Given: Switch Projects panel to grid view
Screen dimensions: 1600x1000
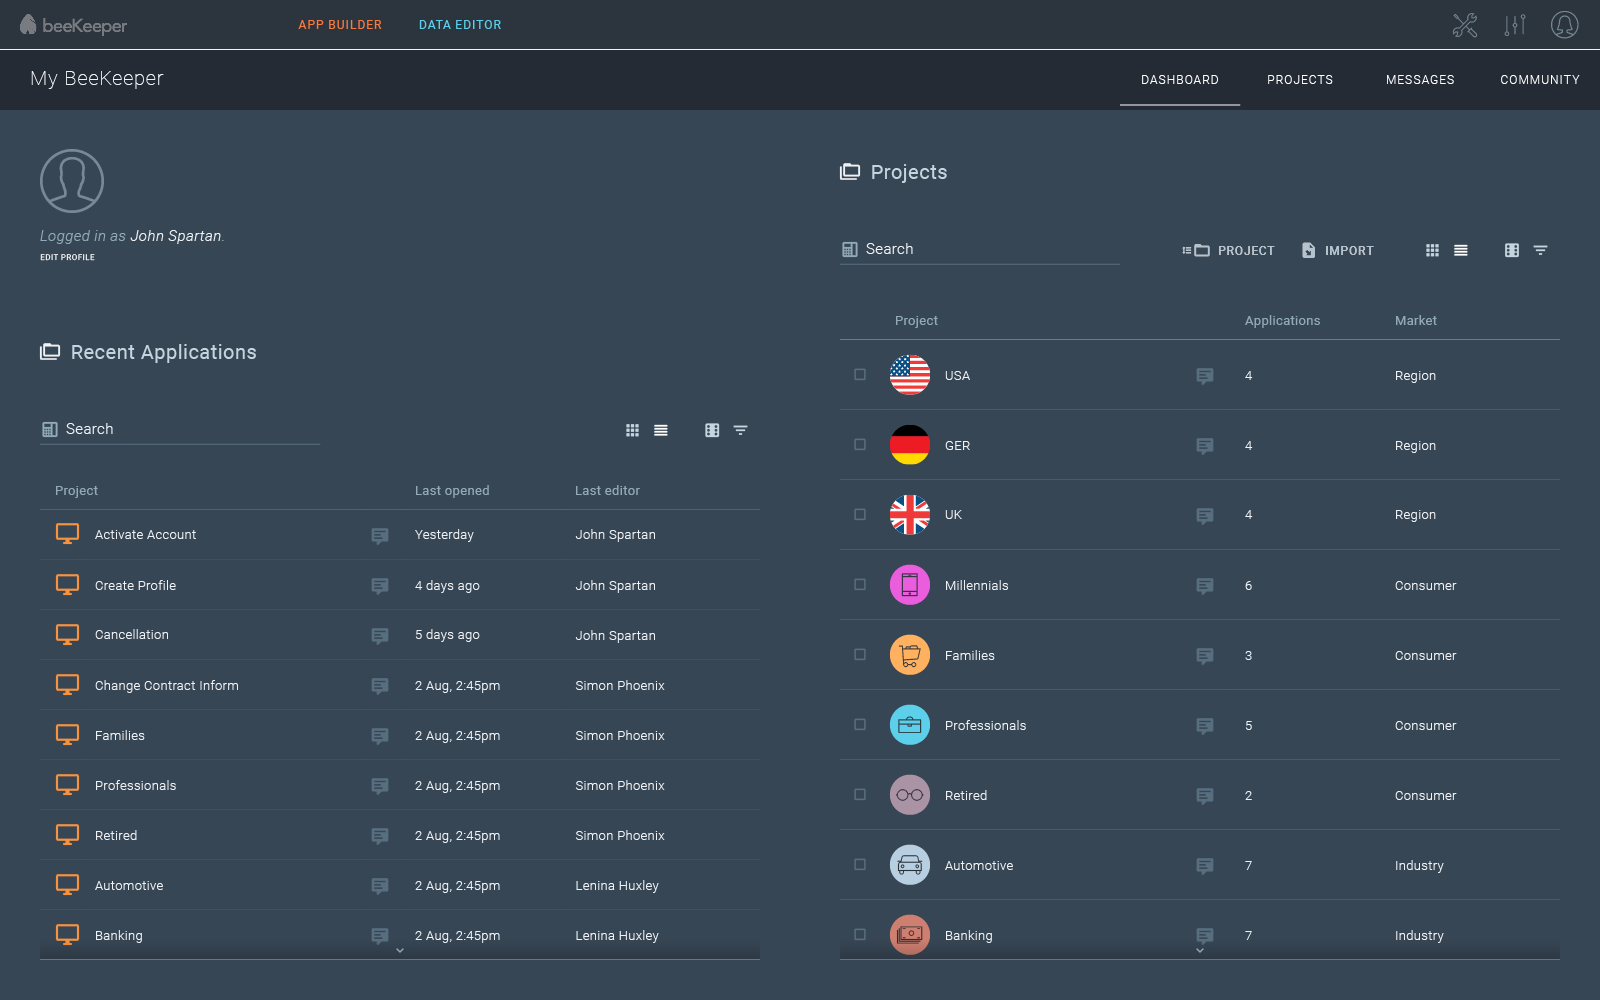Looking at the screenshot, I should pyautogui.click(x=1432, y=251).
